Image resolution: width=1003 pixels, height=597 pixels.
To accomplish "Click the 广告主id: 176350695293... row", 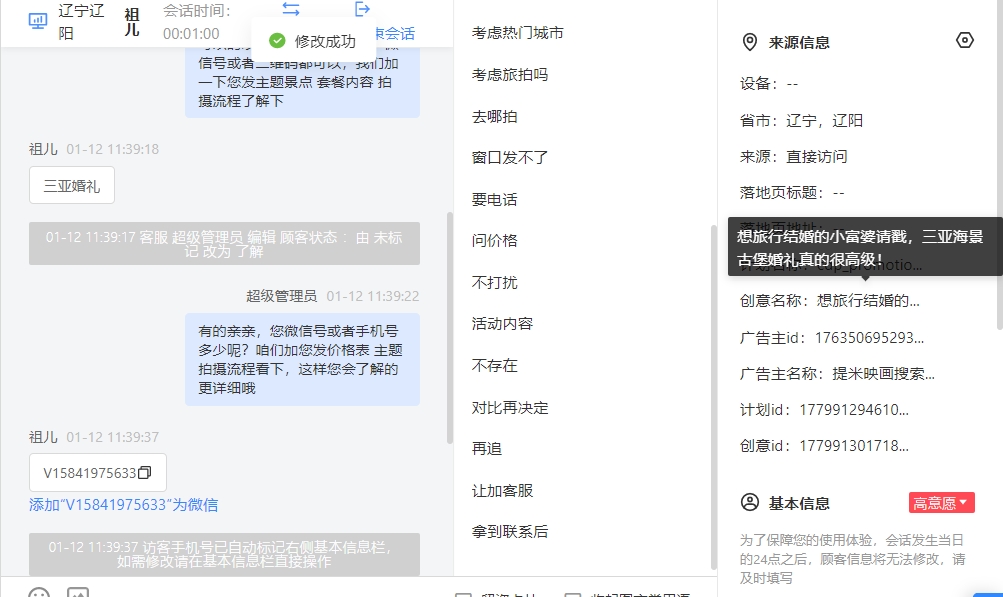I will point(832,338).
